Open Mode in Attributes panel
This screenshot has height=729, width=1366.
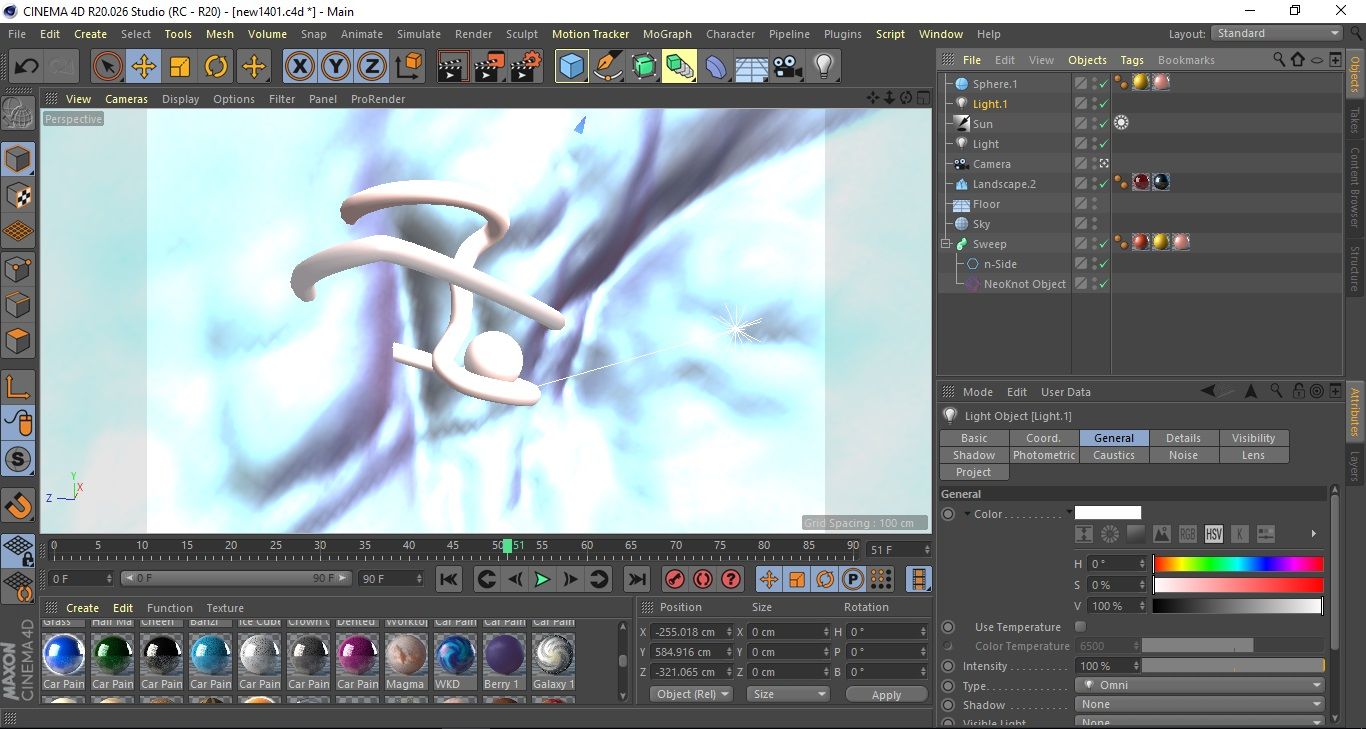tap(977, 392)
